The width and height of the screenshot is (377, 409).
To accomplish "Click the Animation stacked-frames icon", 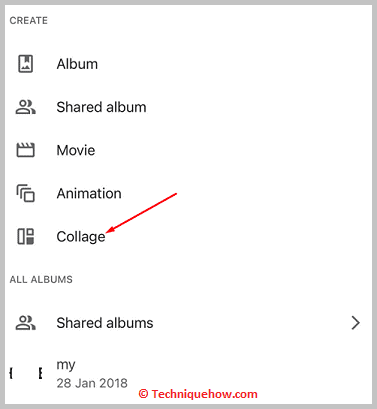I will [x=25, y=193].
